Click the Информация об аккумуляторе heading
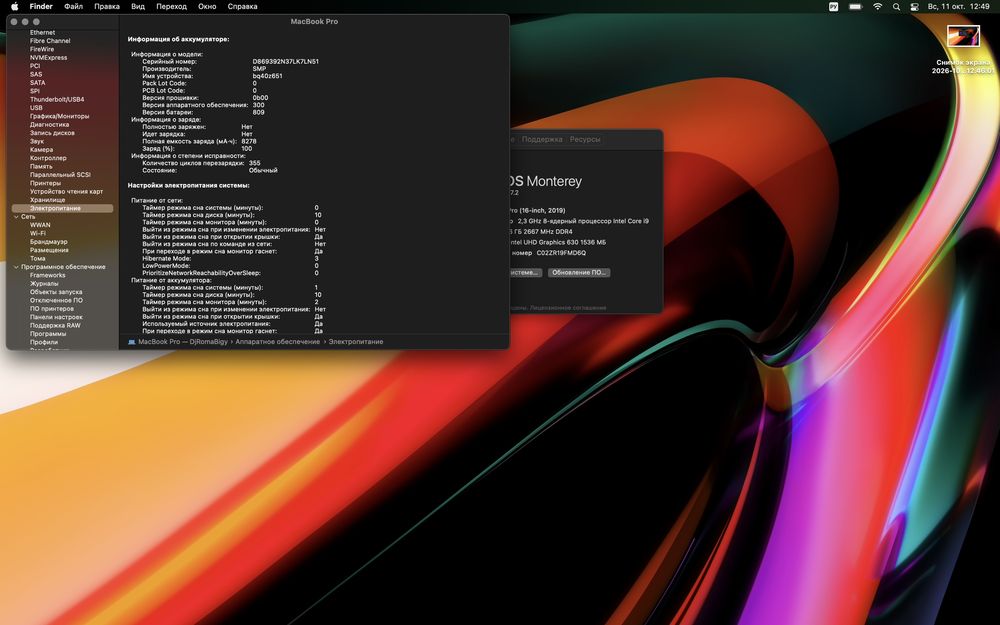 [x=179, y=40]
